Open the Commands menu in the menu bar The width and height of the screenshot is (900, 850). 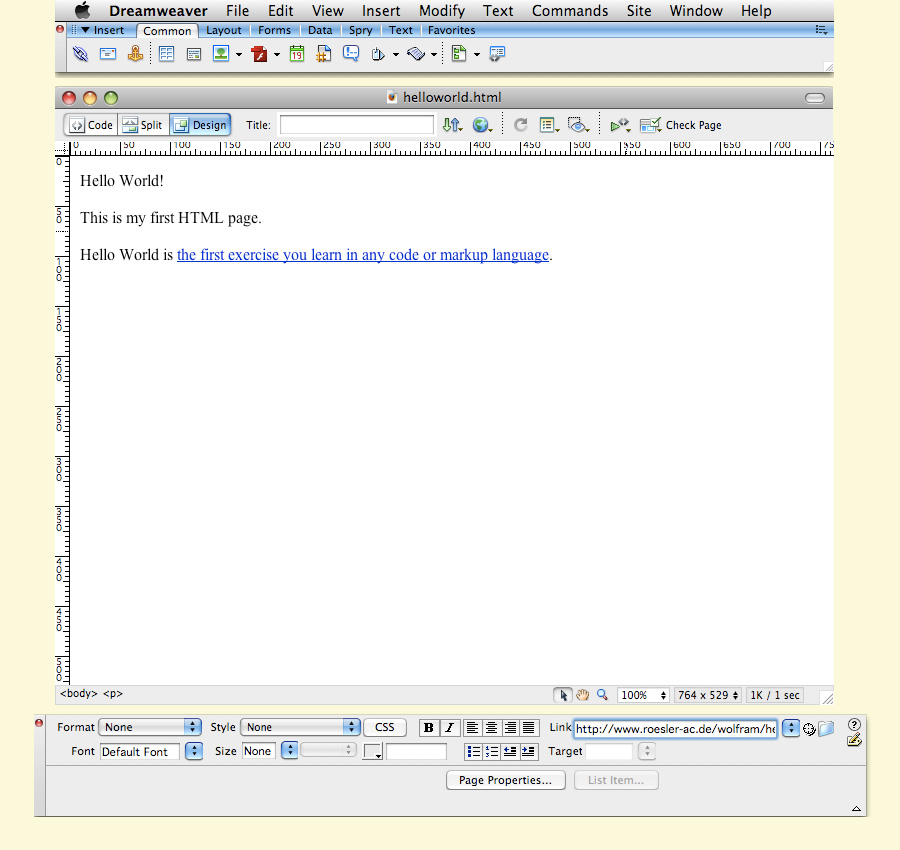[569, 11]
